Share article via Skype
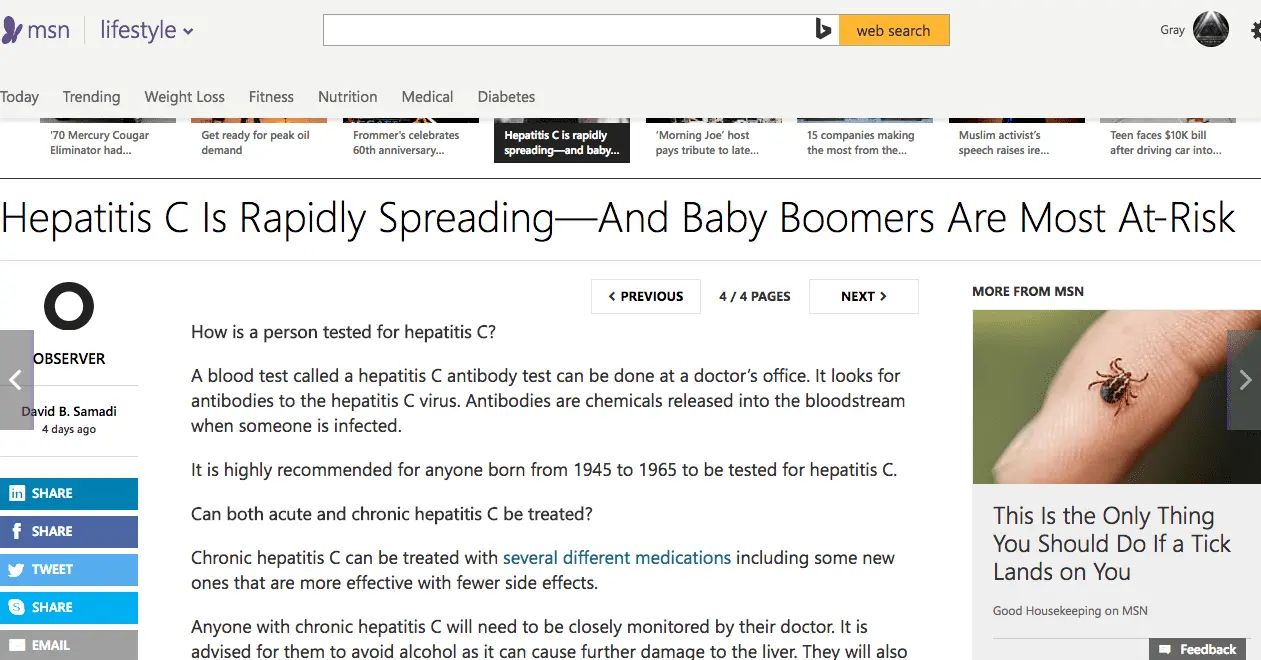This screenshot has height=660, width=1261. coord(68,607)
